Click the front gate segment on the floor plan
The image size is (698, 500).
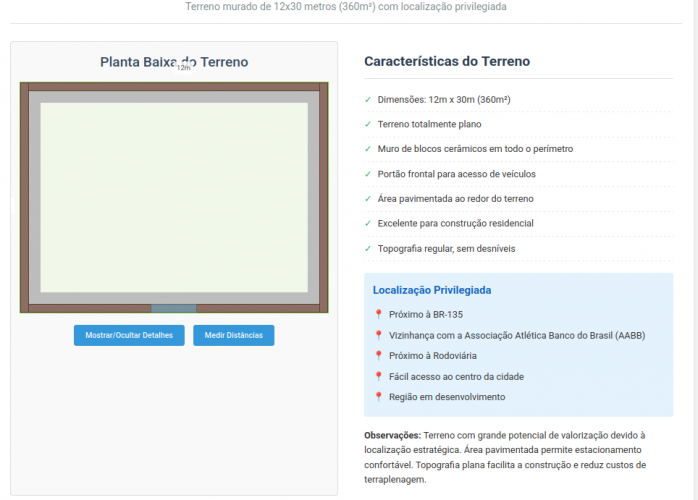pos(174,308)
